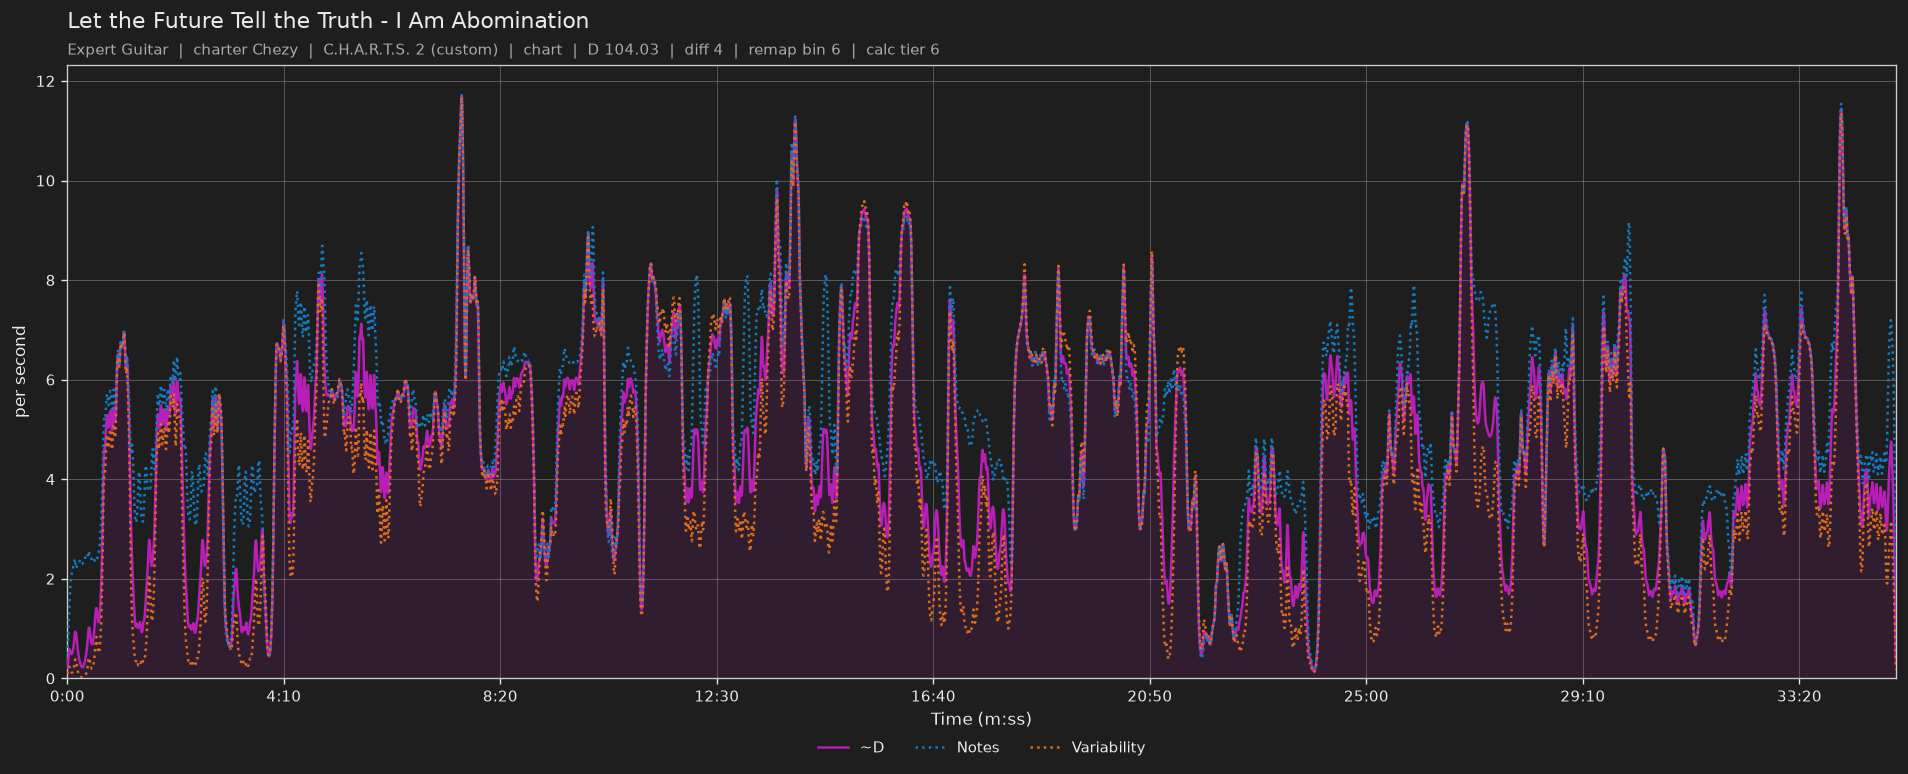Screen dimensions: 1908x774
Task: Click the peak near 33:20 at the right end
Action: [x=1841, y=105]
